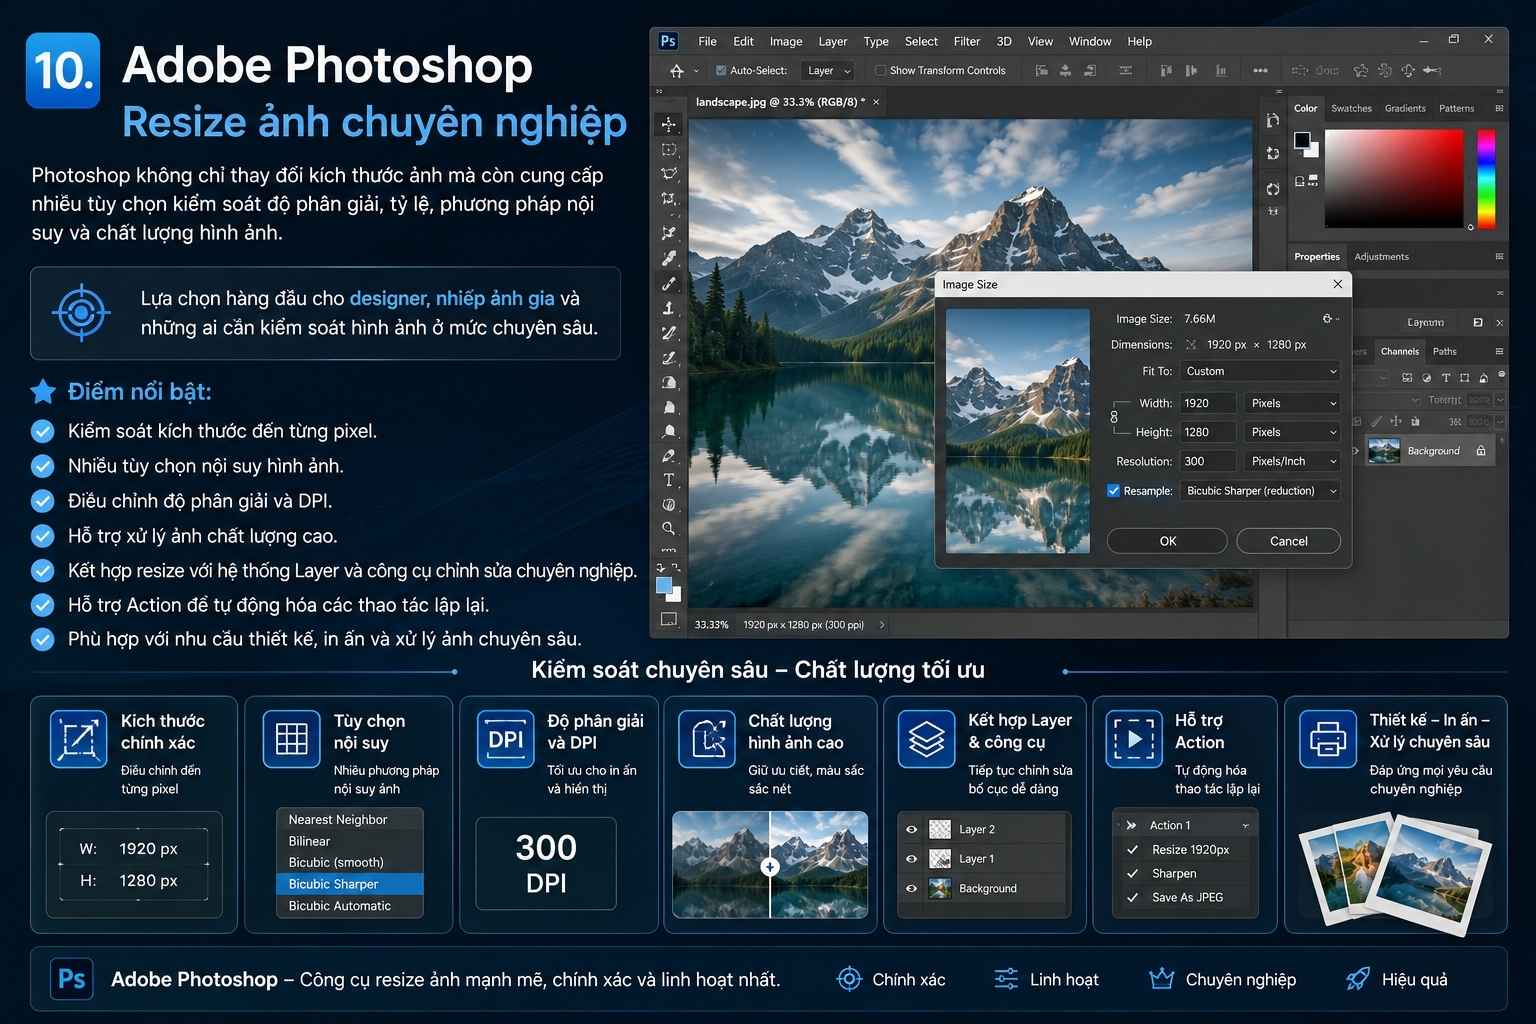Open the Fit To Custom dropdown
Image resolution: width=1536 pixels, height=1024 pixels.
pyautogui.click(x=1260, y=371)
